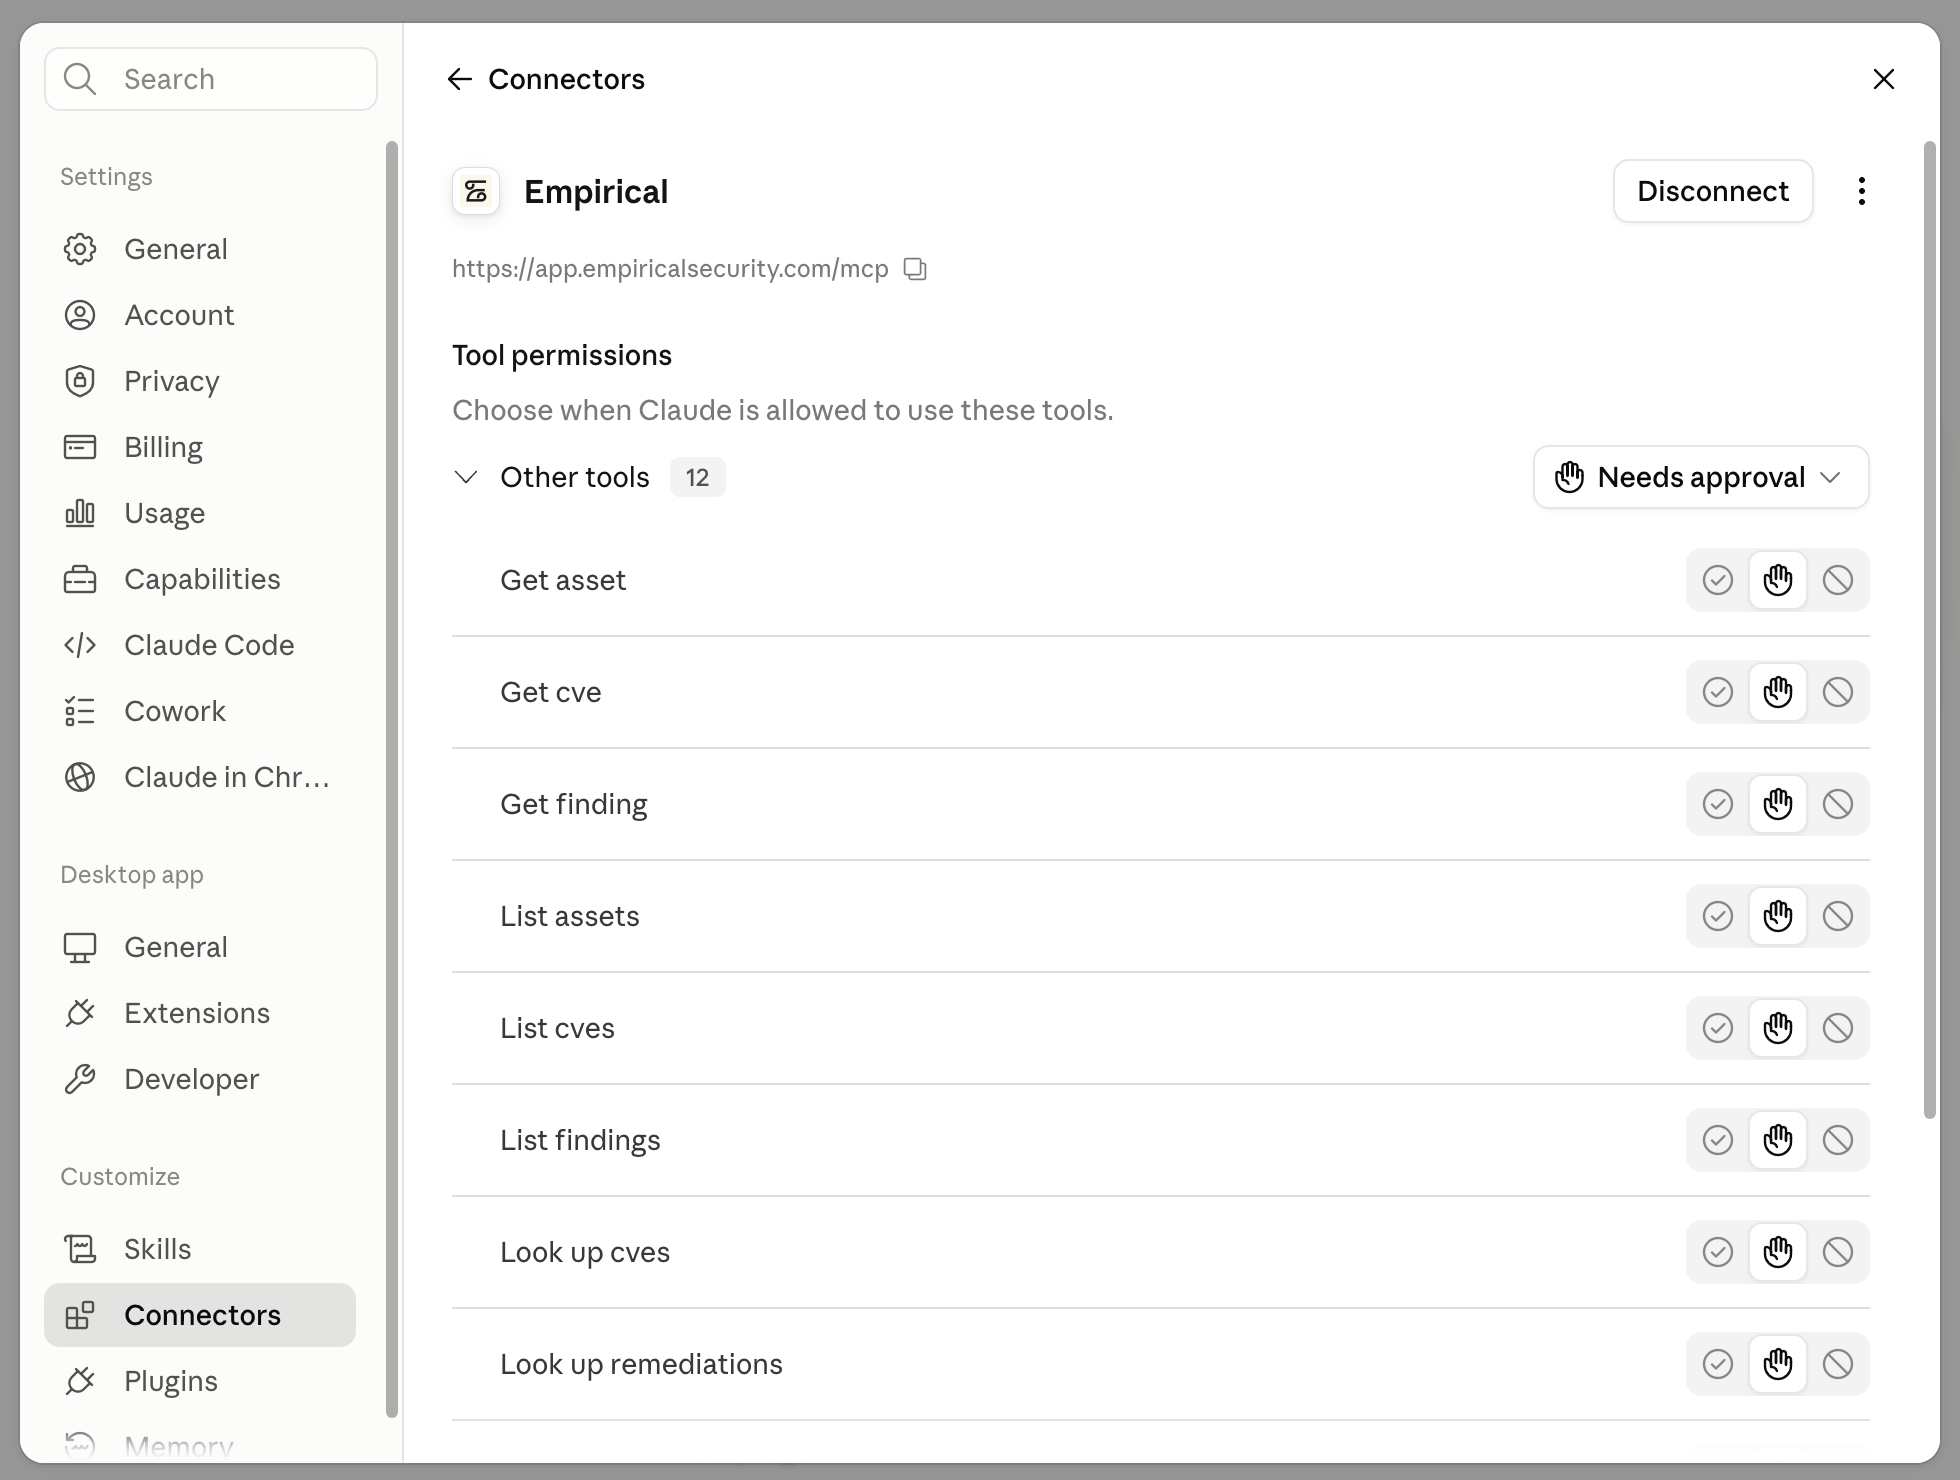Image resolution: width=1960 pixels, height=1480 pixels.
Task: Allow Look up remediations automatically
Action: click(x=1718, y=1364)
